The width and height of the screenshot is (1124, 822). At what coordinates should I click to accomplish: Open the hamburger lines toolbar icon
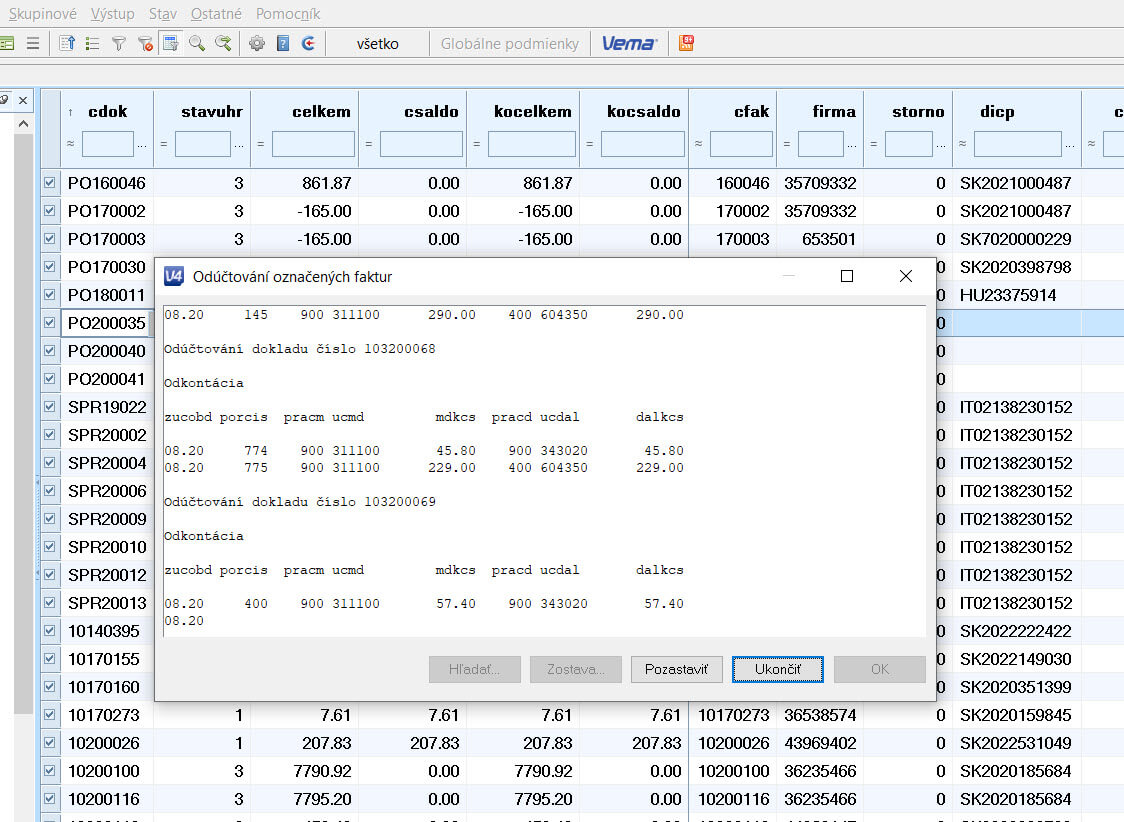(x=33, y=44)
